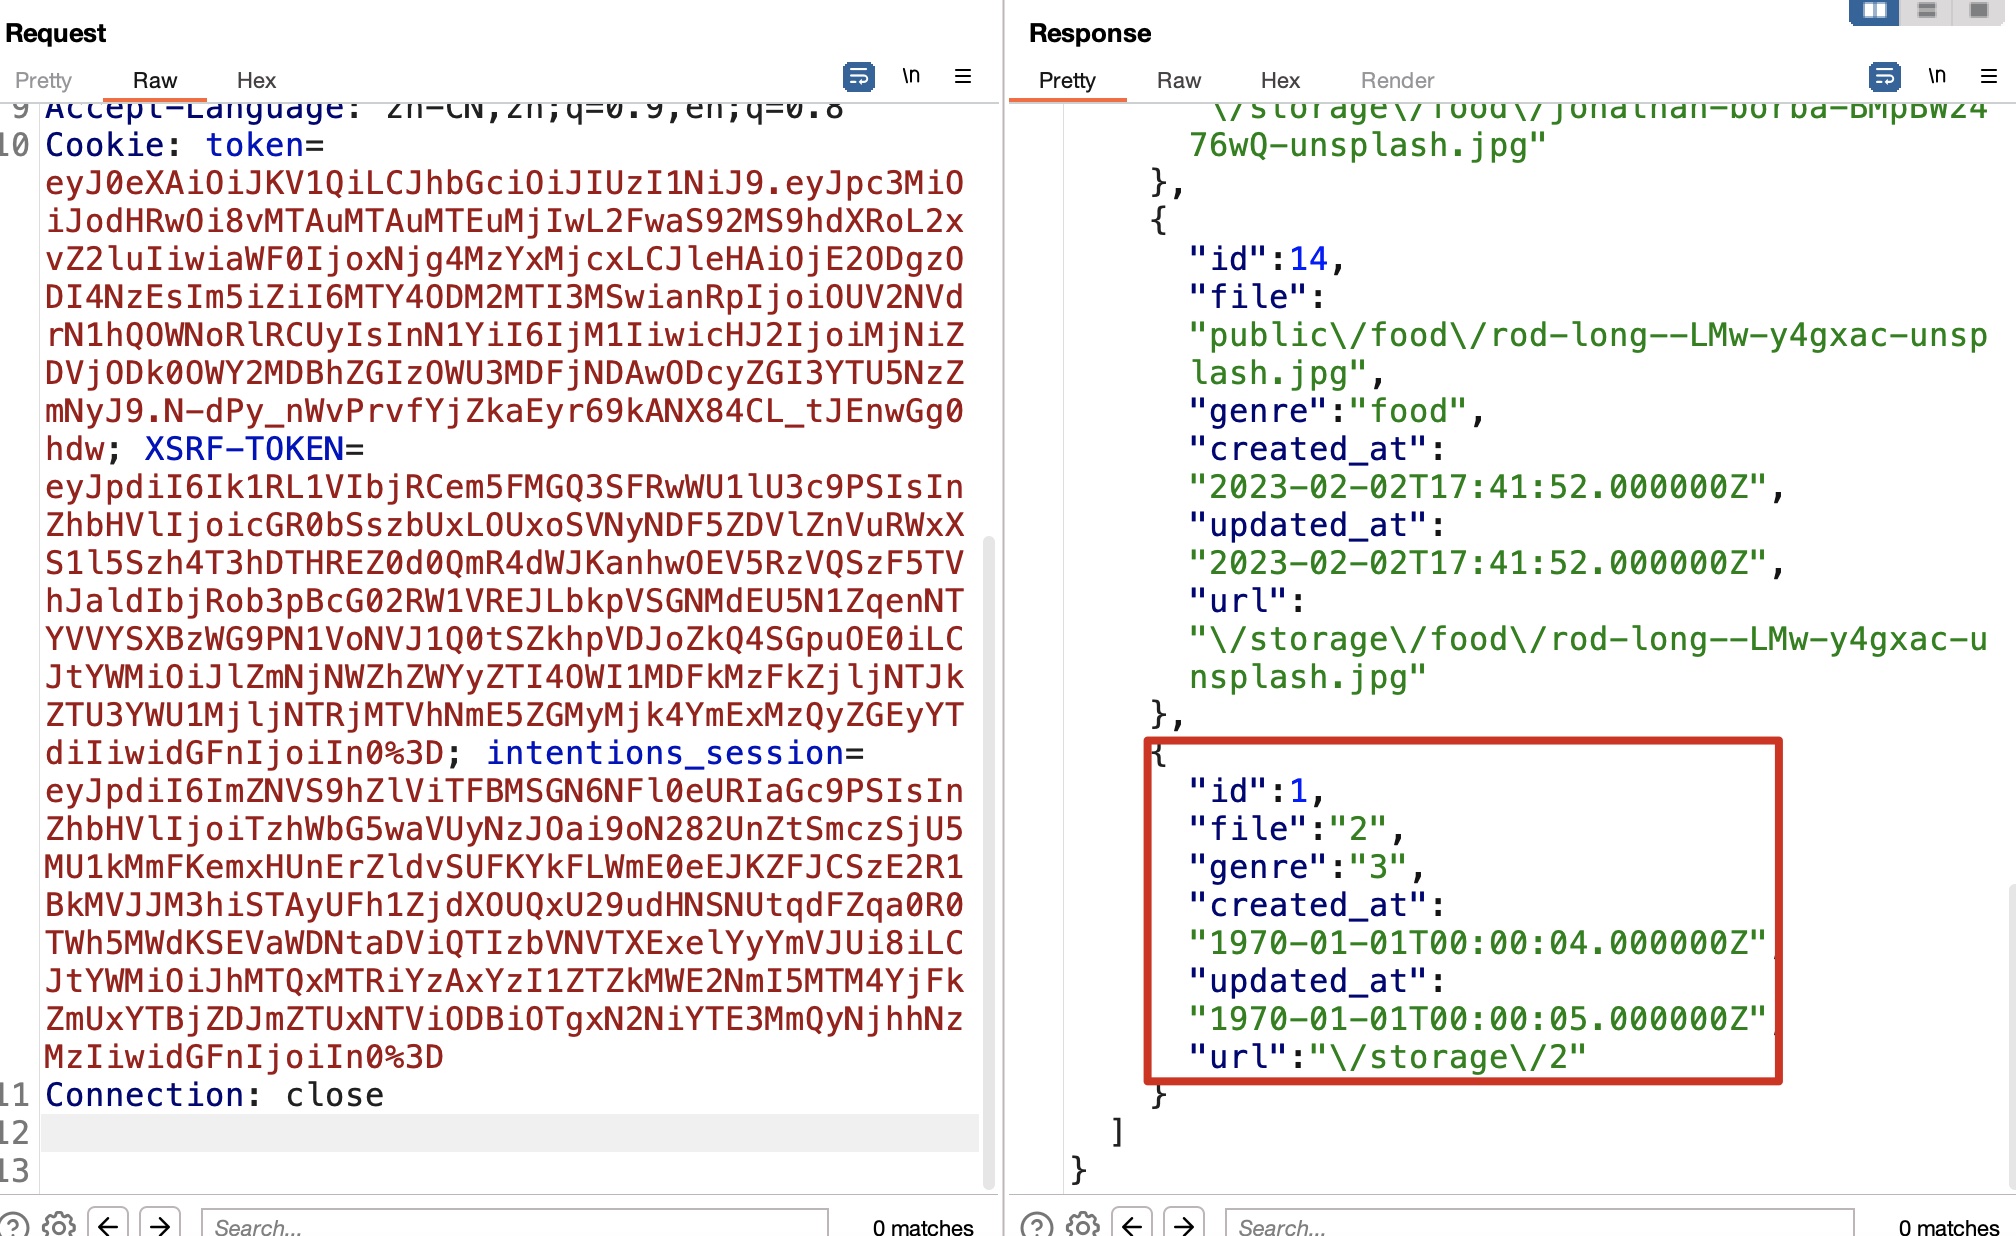This screenshot has height=1236, width=2016.
Task: Open the Request panel options menu
Action: point(963,77)
